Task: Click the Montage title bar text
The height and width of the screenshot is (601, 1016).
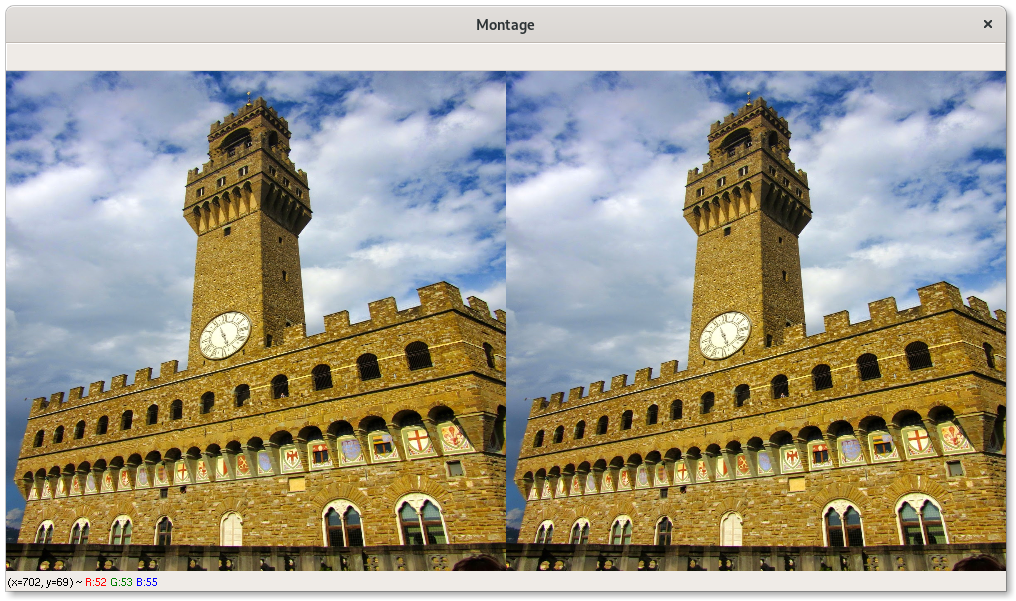Action: click(x=505, y=24)
